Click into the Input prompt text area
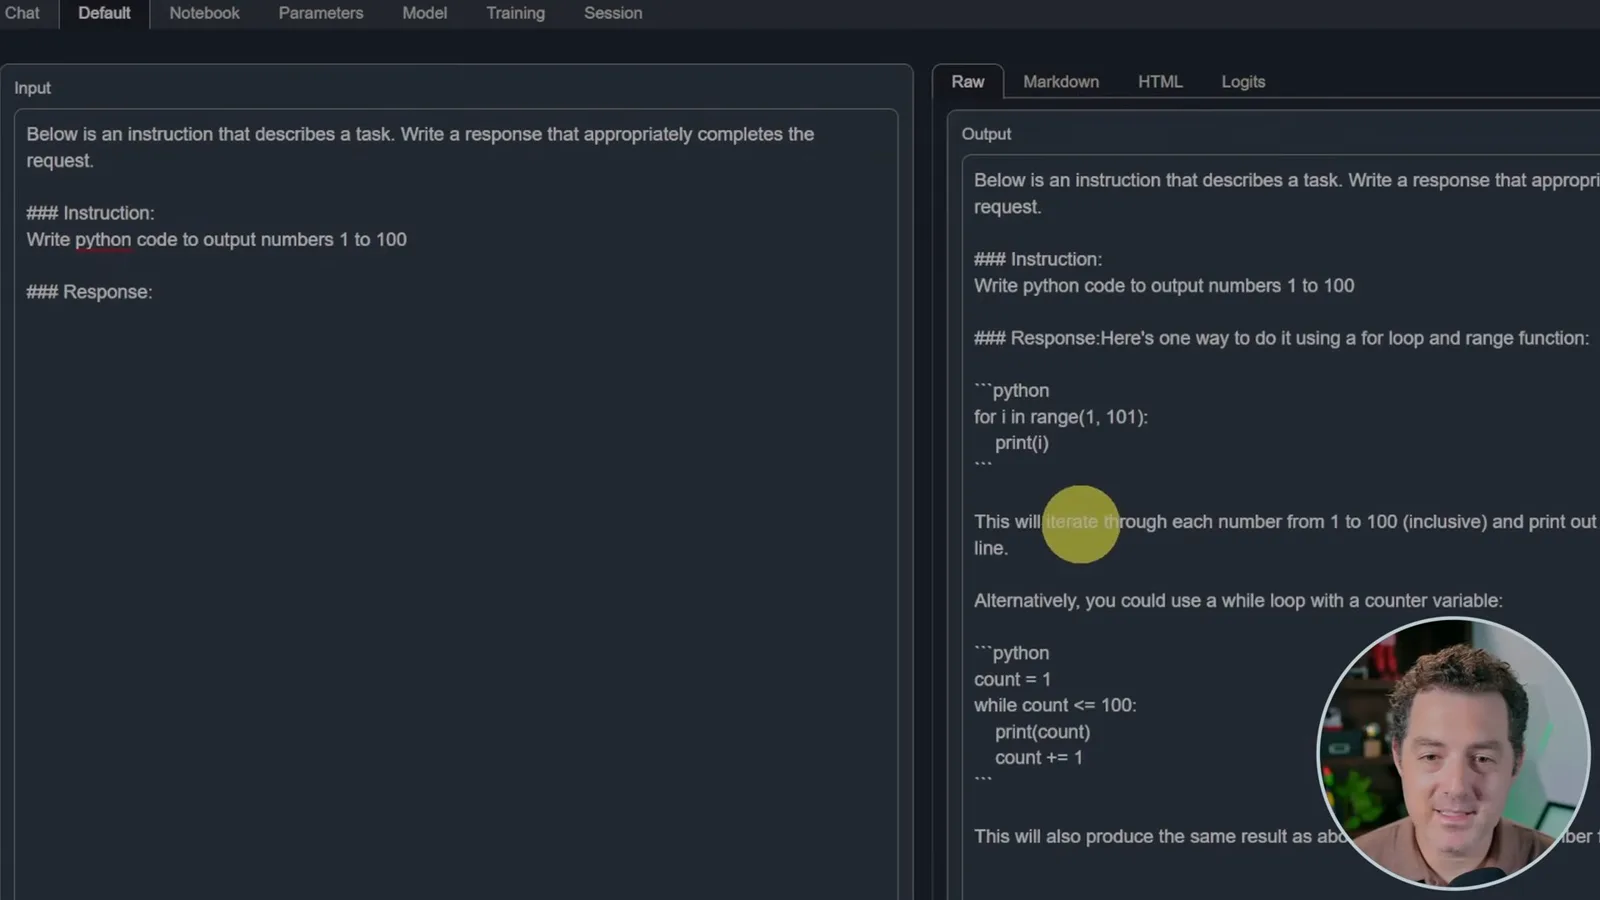Image resolution: width=1600 pixels, height=900 pixels. (x=456, y=504)
